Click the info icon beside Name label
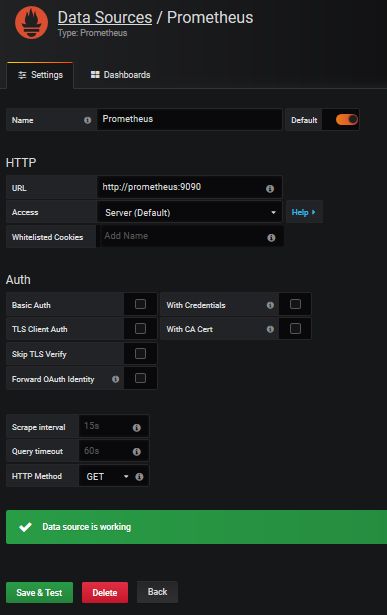Image resolution: width=387 pixels, height=615 pixels. tap(87, 120)
